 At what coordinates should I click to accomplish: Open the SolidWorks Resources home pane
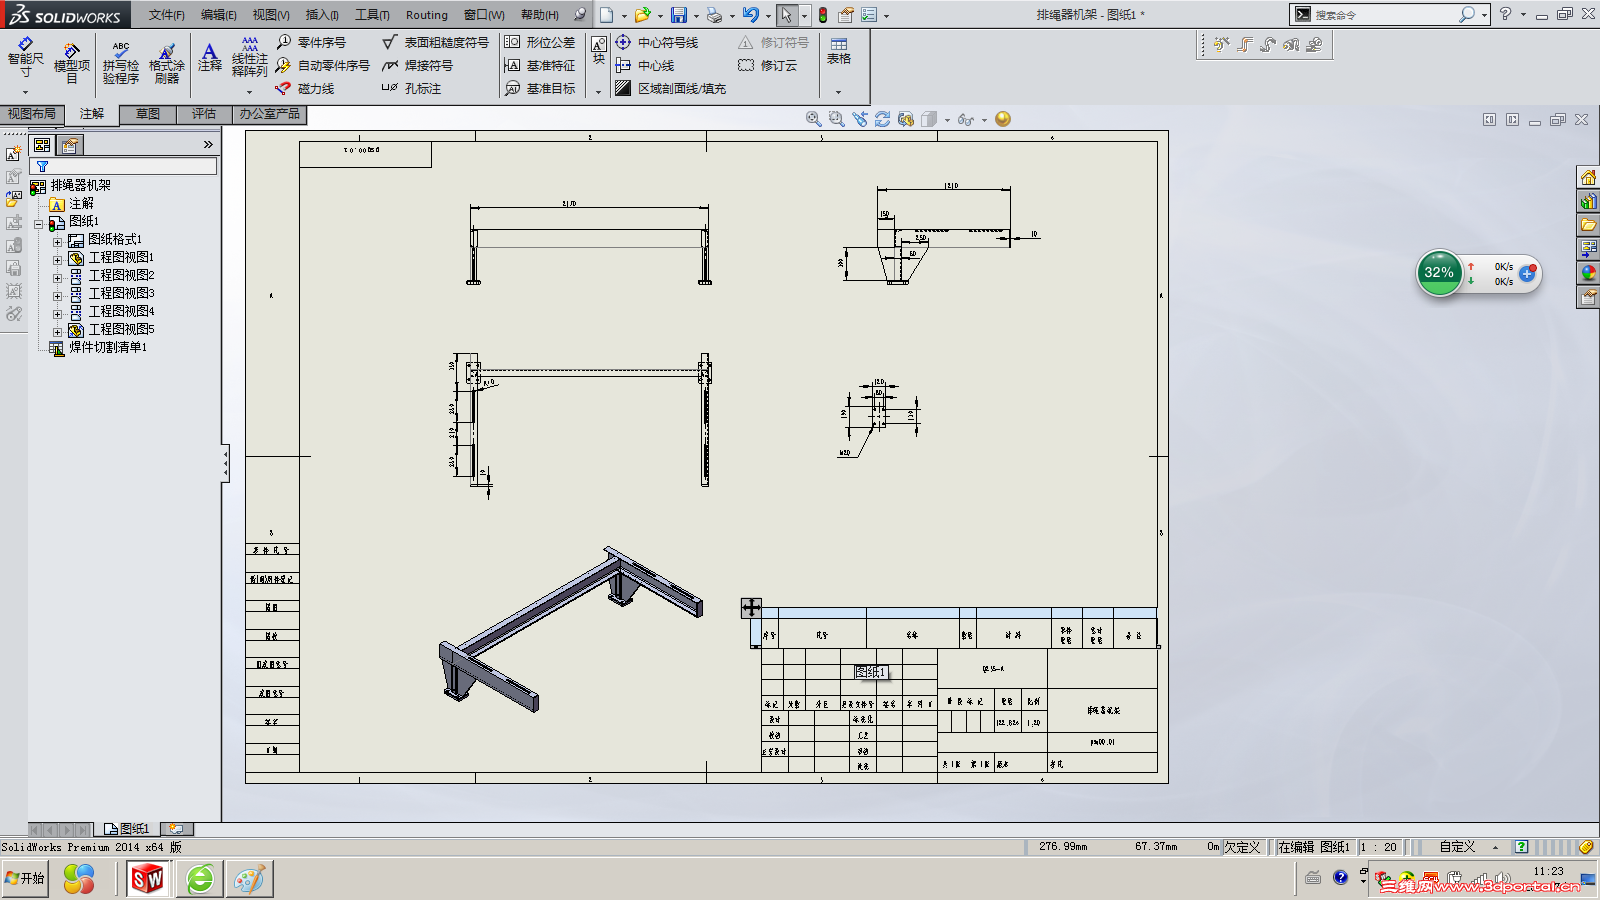click(1588, 177)
